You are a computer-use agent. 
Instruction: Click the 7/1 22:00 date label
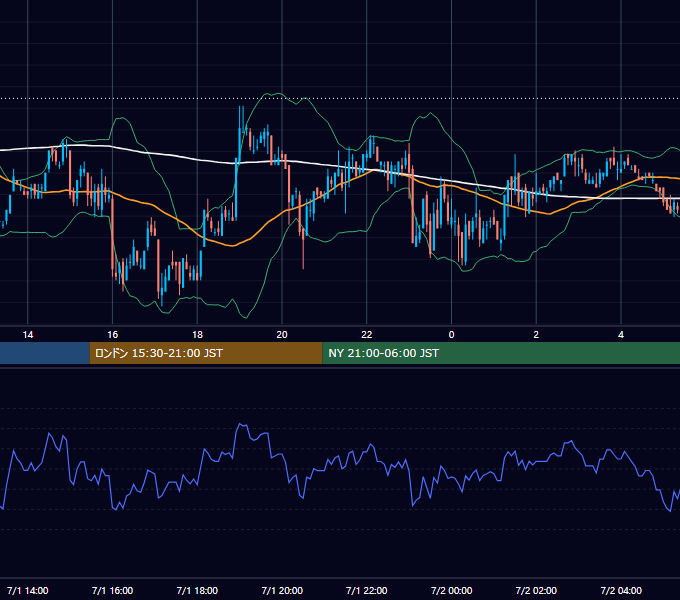pos(367,591)
